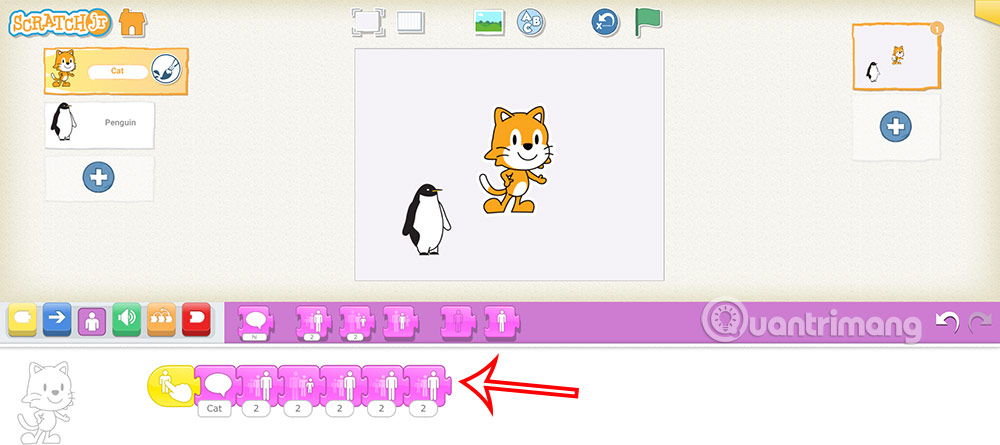Add a new page with the plus button

pos(896,126)
